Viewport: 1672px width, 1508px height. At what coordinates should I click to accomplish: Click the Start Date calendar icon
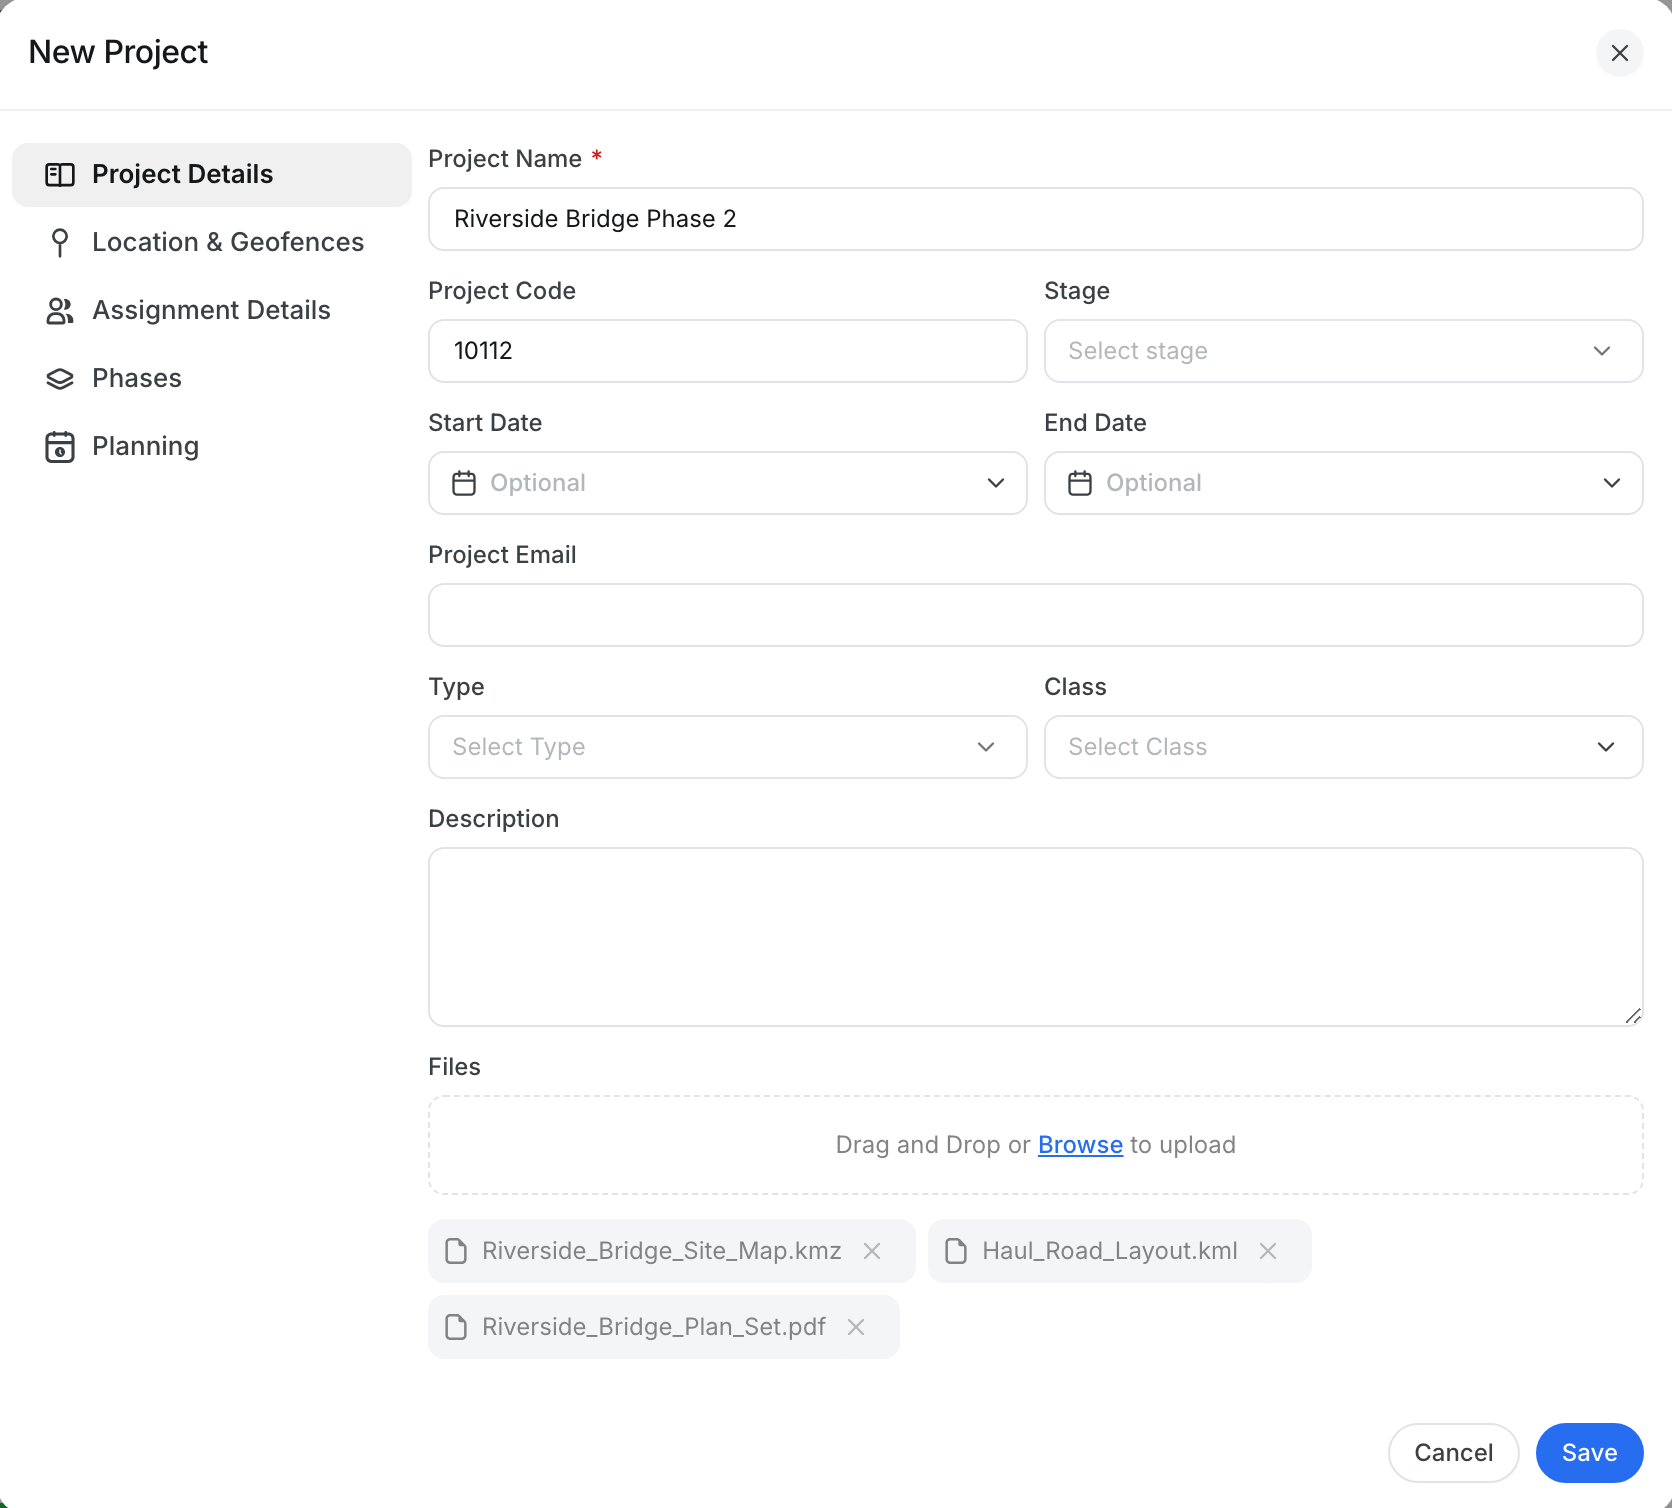464,483
